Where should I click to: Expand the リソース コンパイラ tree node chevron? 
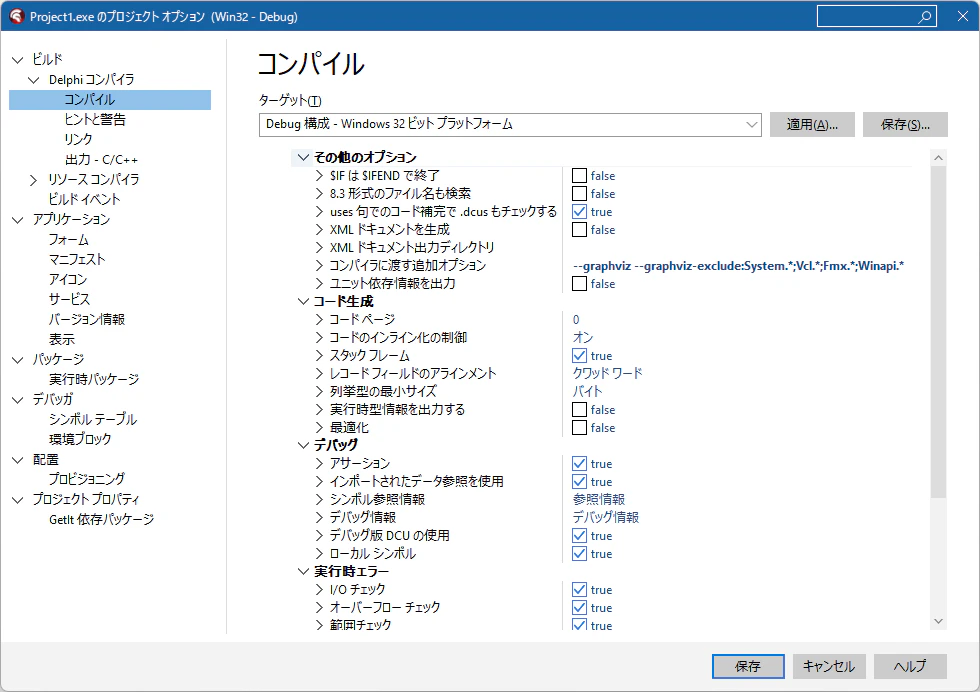34,180
